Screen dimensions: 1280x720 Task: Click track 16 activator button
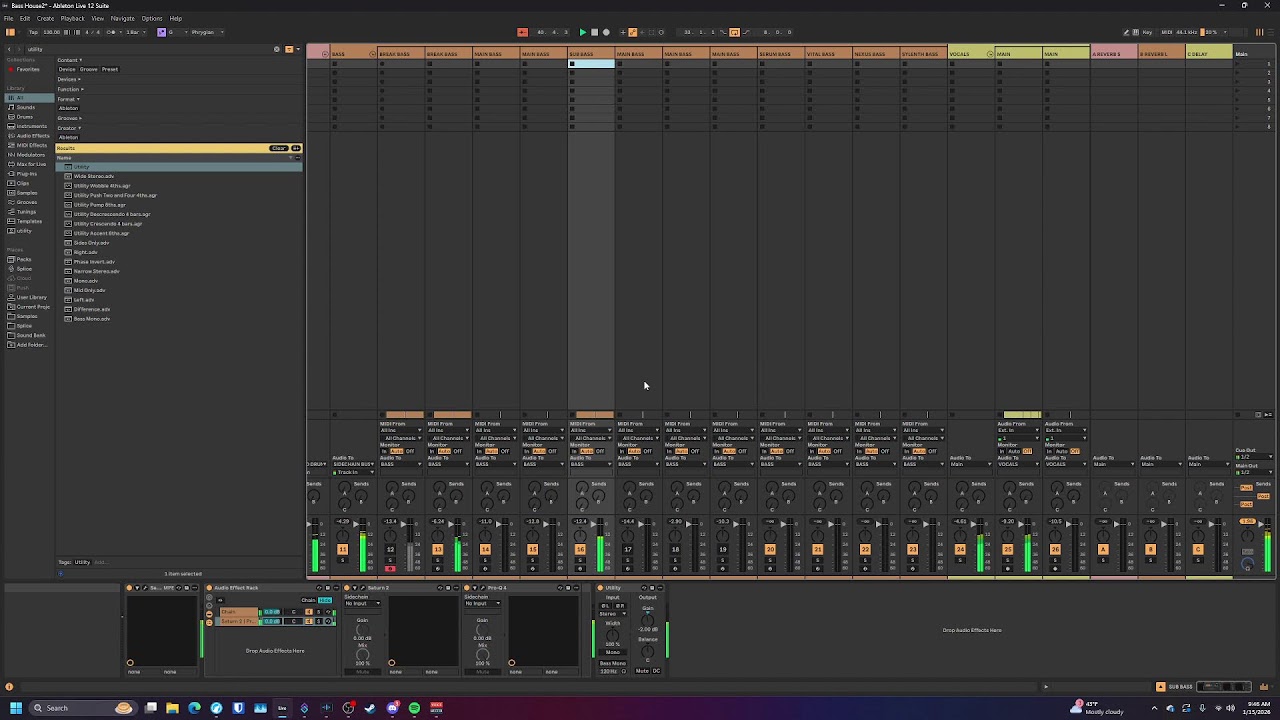tap(580, 549)
